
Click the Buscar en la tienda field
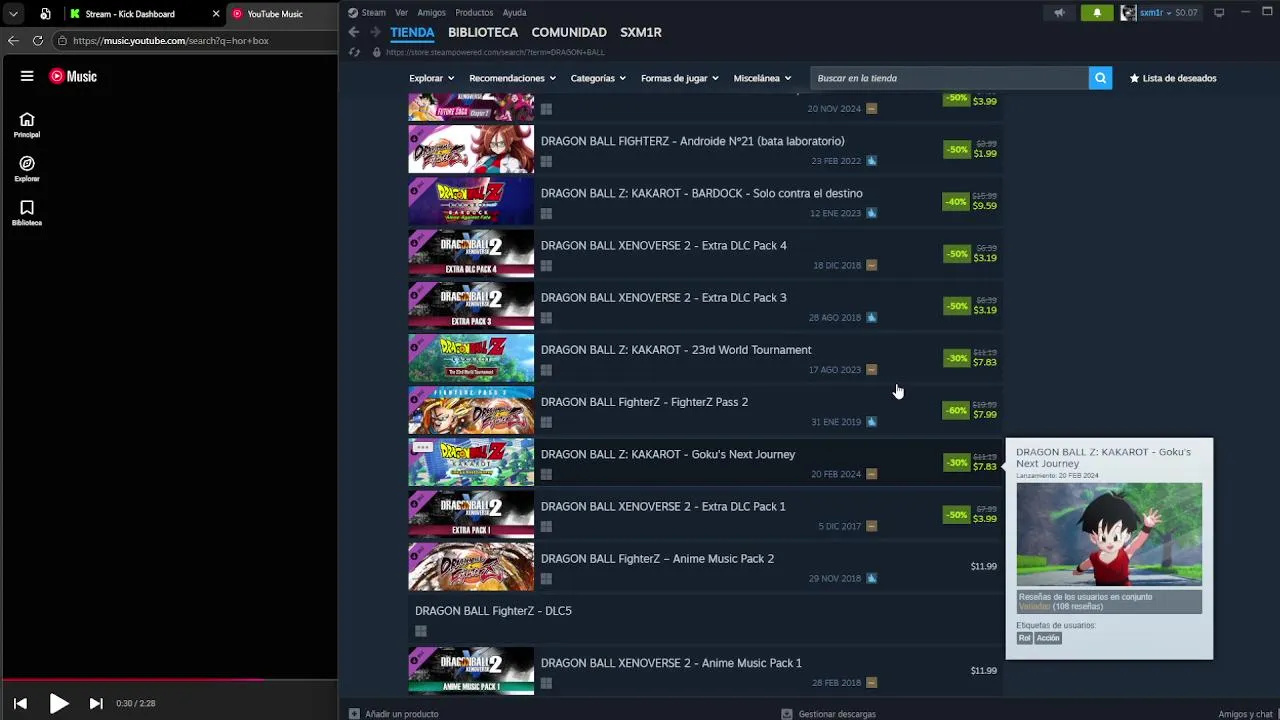click(949, 78)
